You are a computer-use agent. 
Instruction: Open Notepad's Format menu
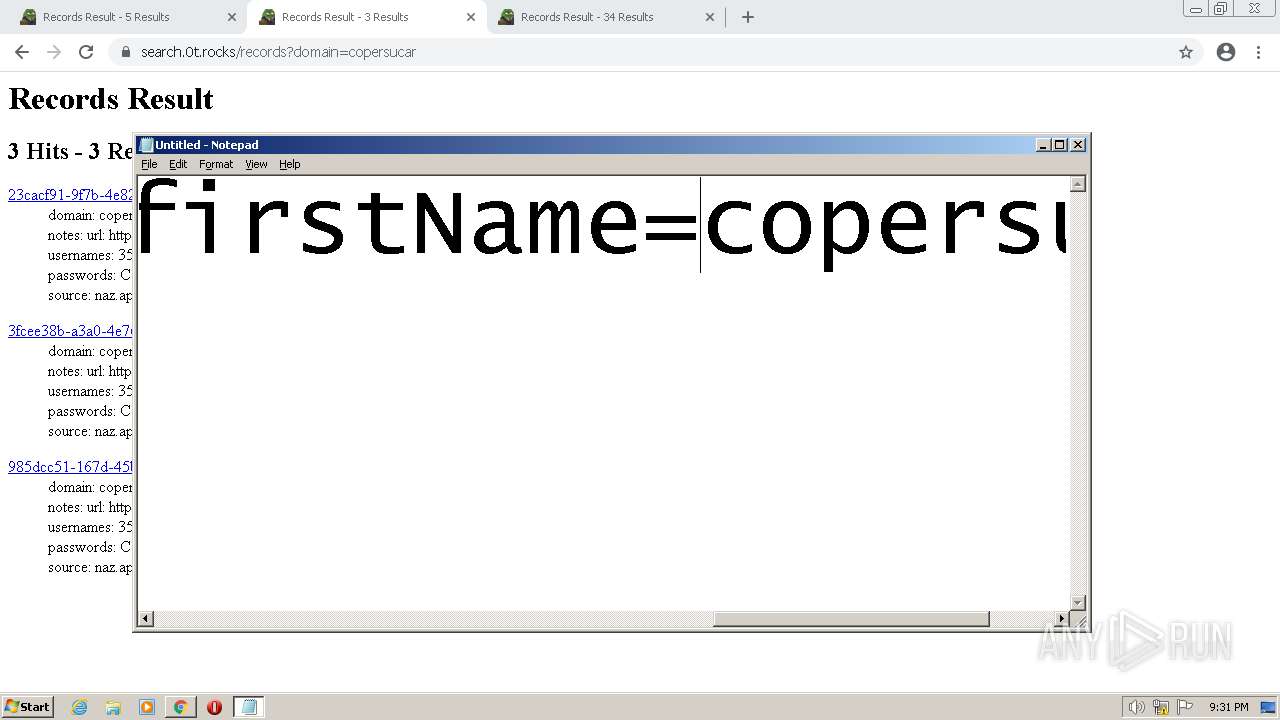click(216, 164)
